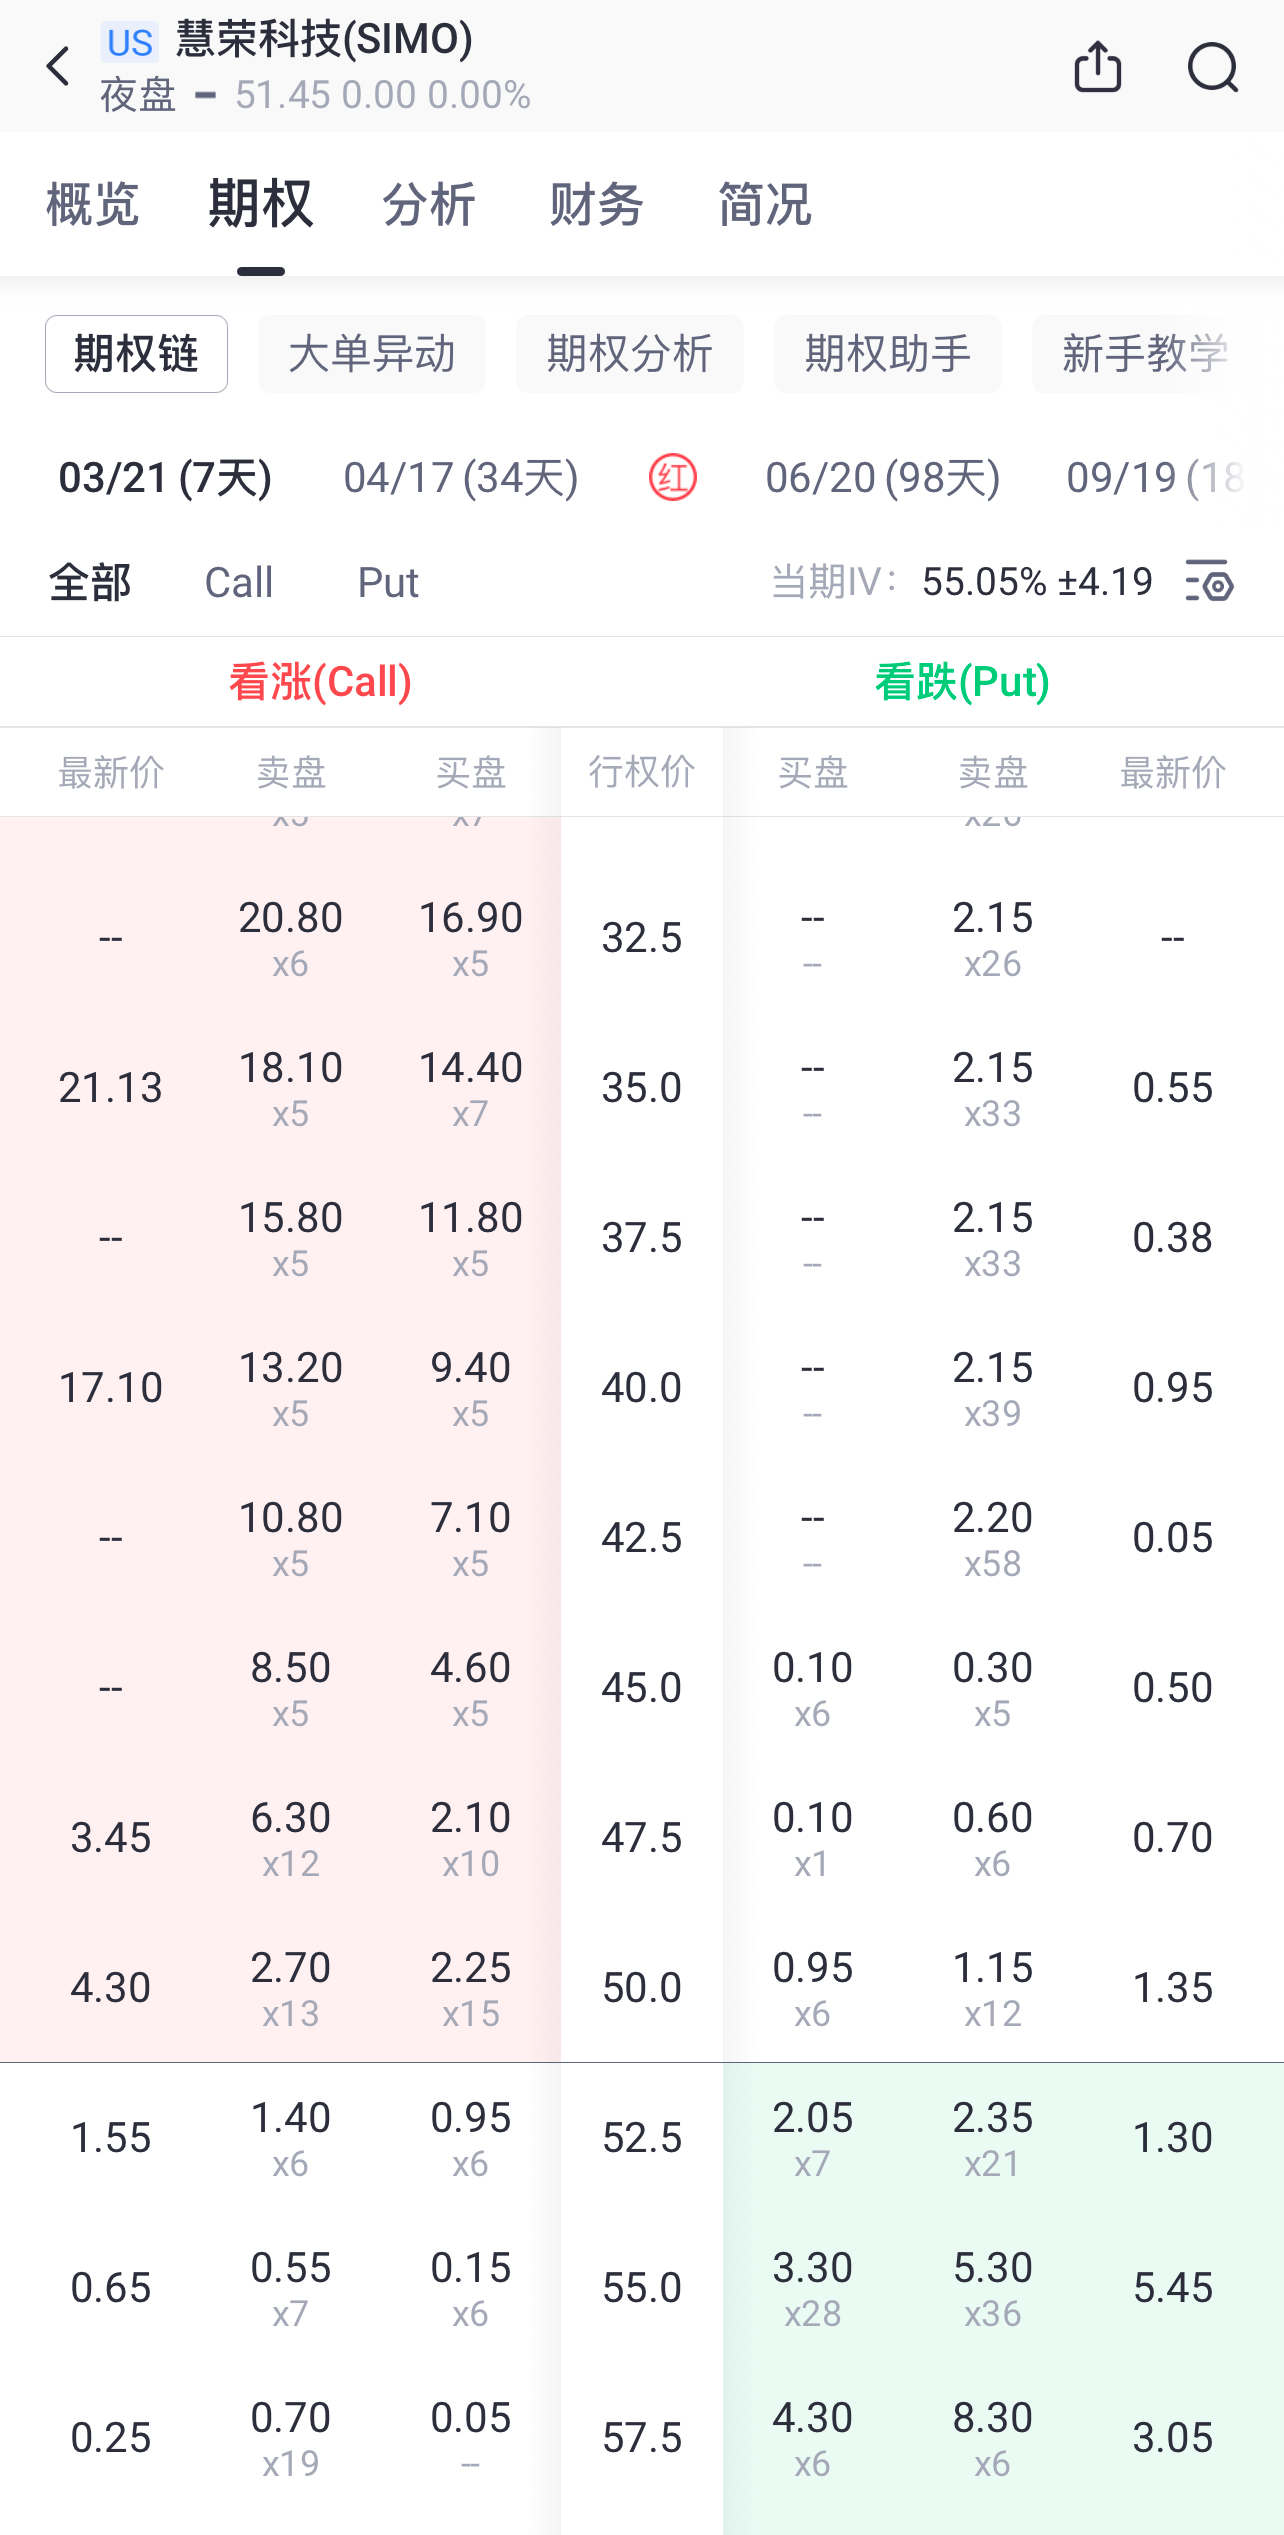
Task: Open the search magnifier icon
Action: tap(1212, 67)
